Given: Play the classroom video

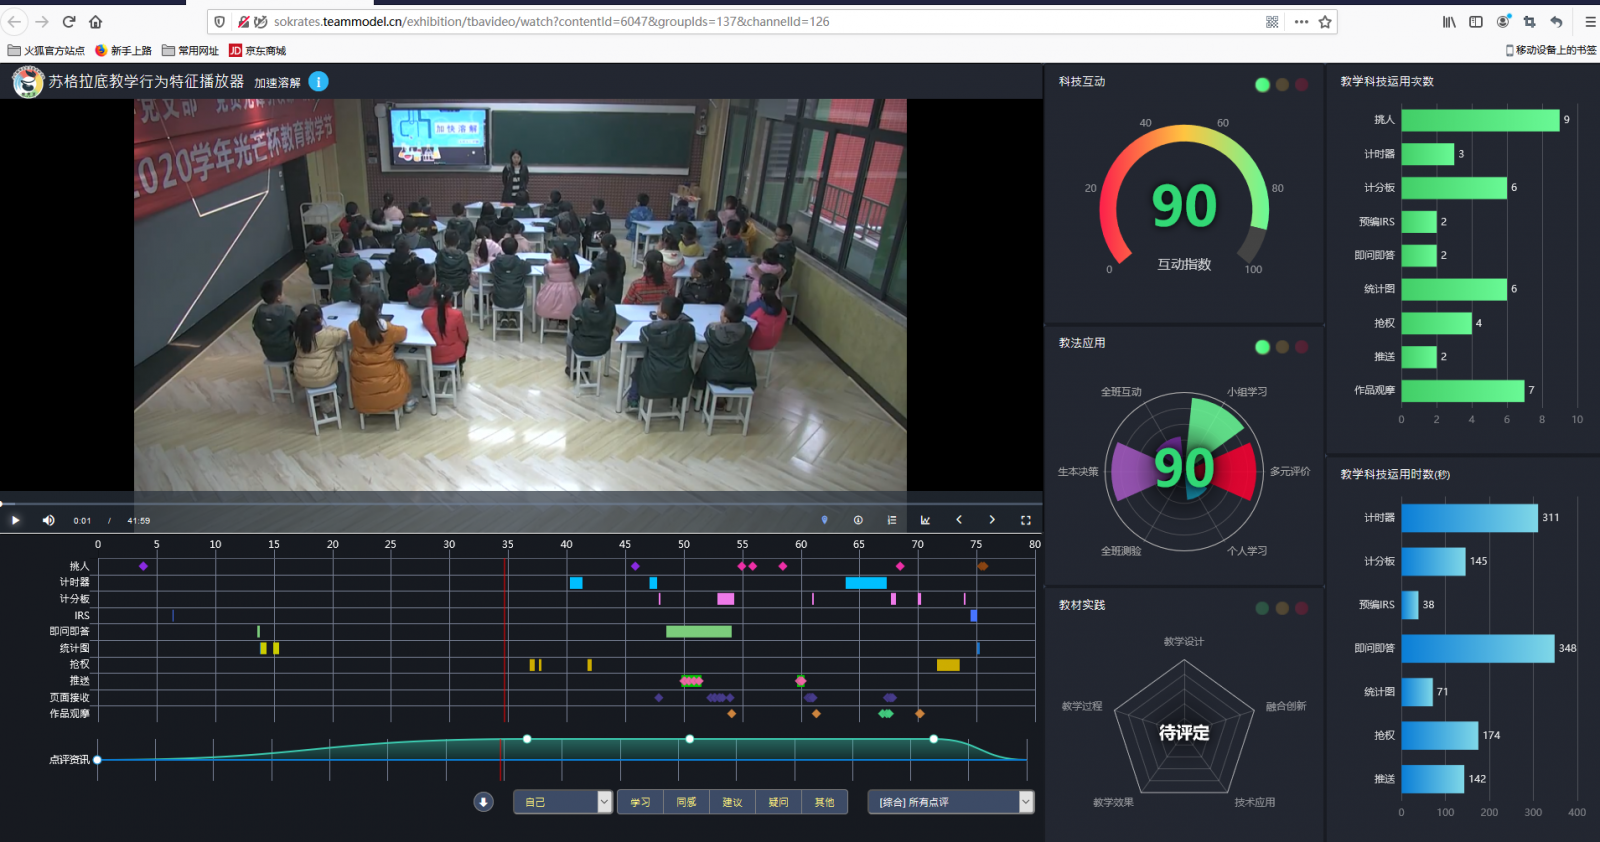Looking at the screenshot, I should (15, 520).
